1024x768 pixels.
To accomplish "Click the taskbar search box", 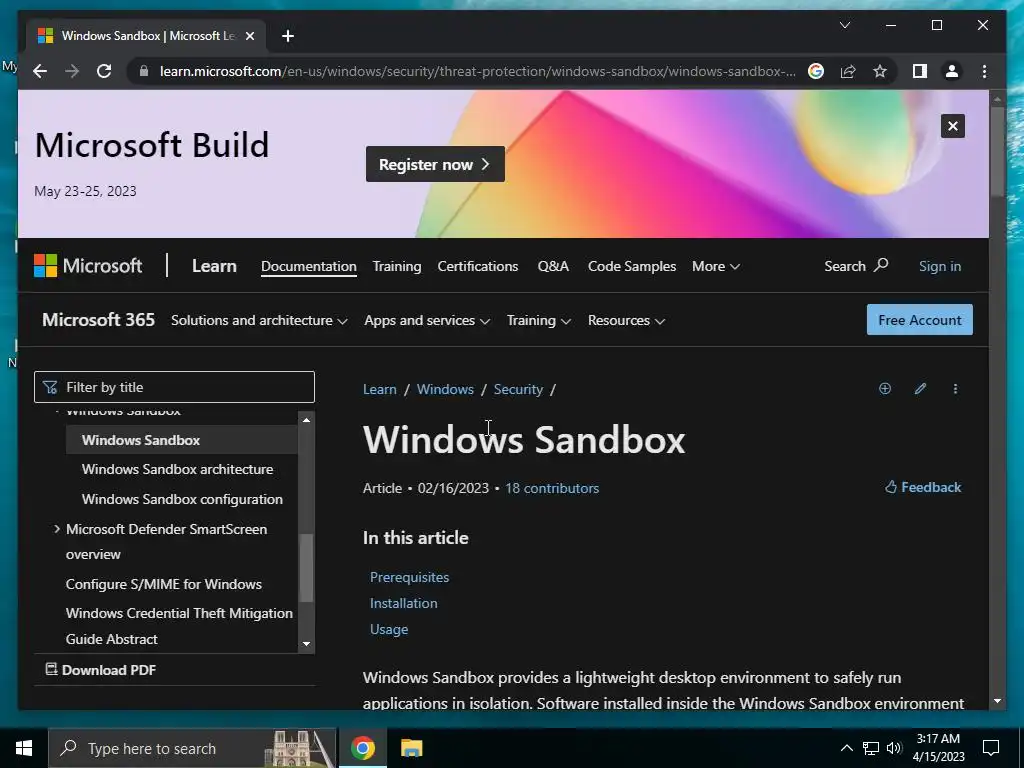I will coord(193,748).
